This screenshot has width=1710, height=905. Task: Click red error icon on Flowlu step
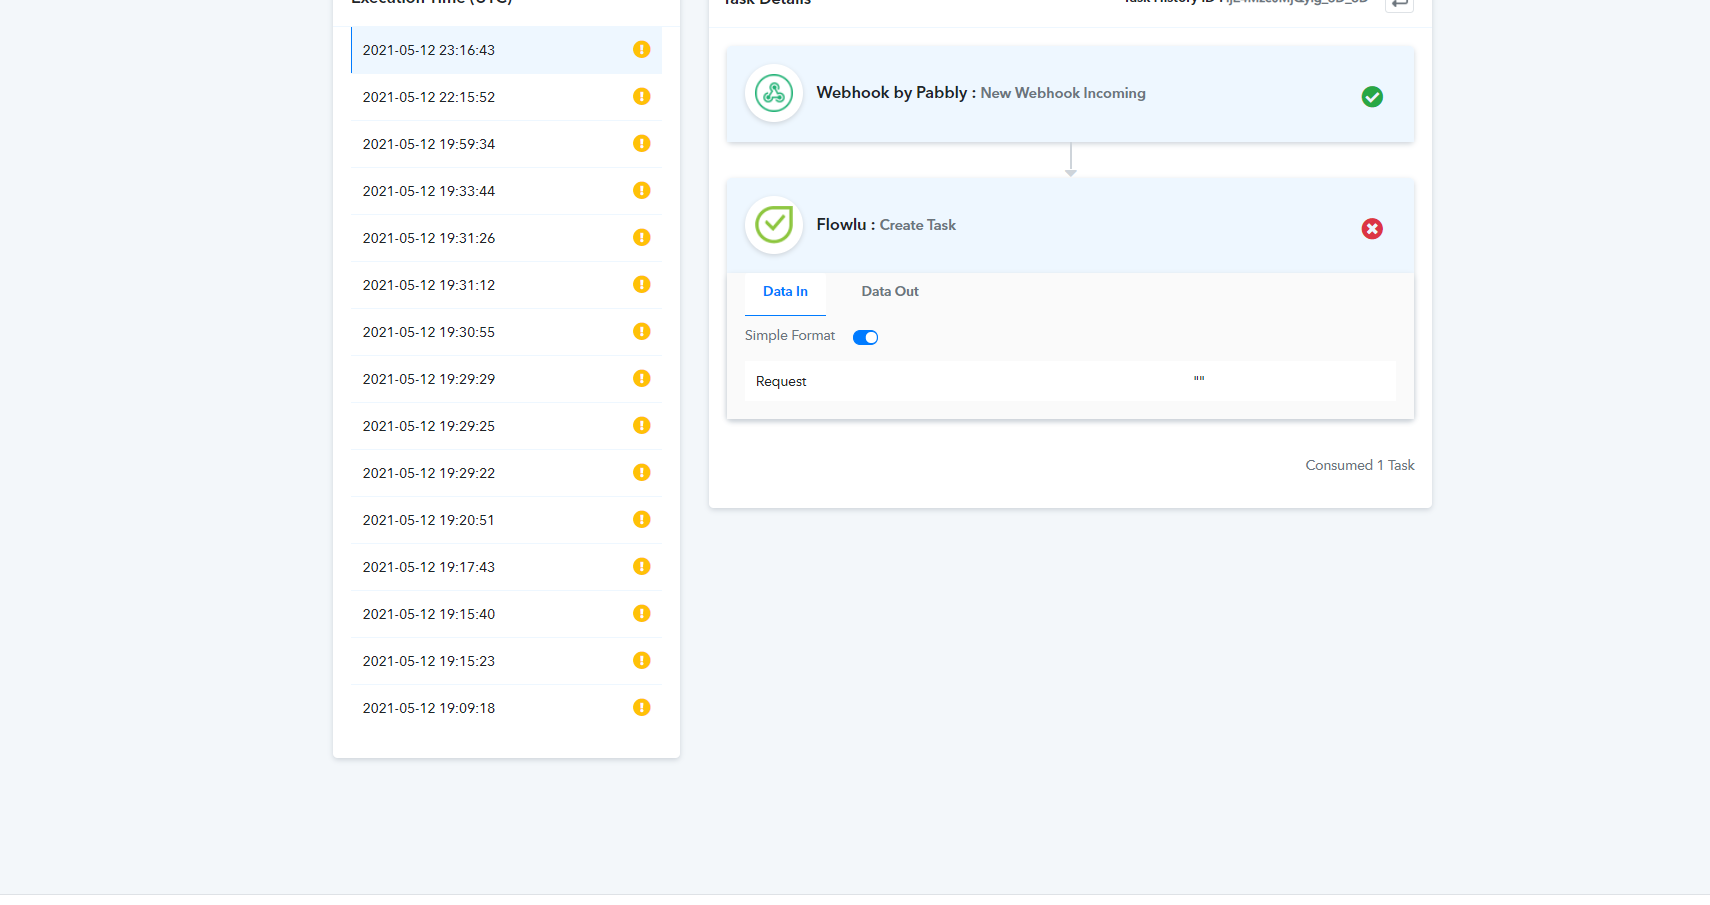1372,229
